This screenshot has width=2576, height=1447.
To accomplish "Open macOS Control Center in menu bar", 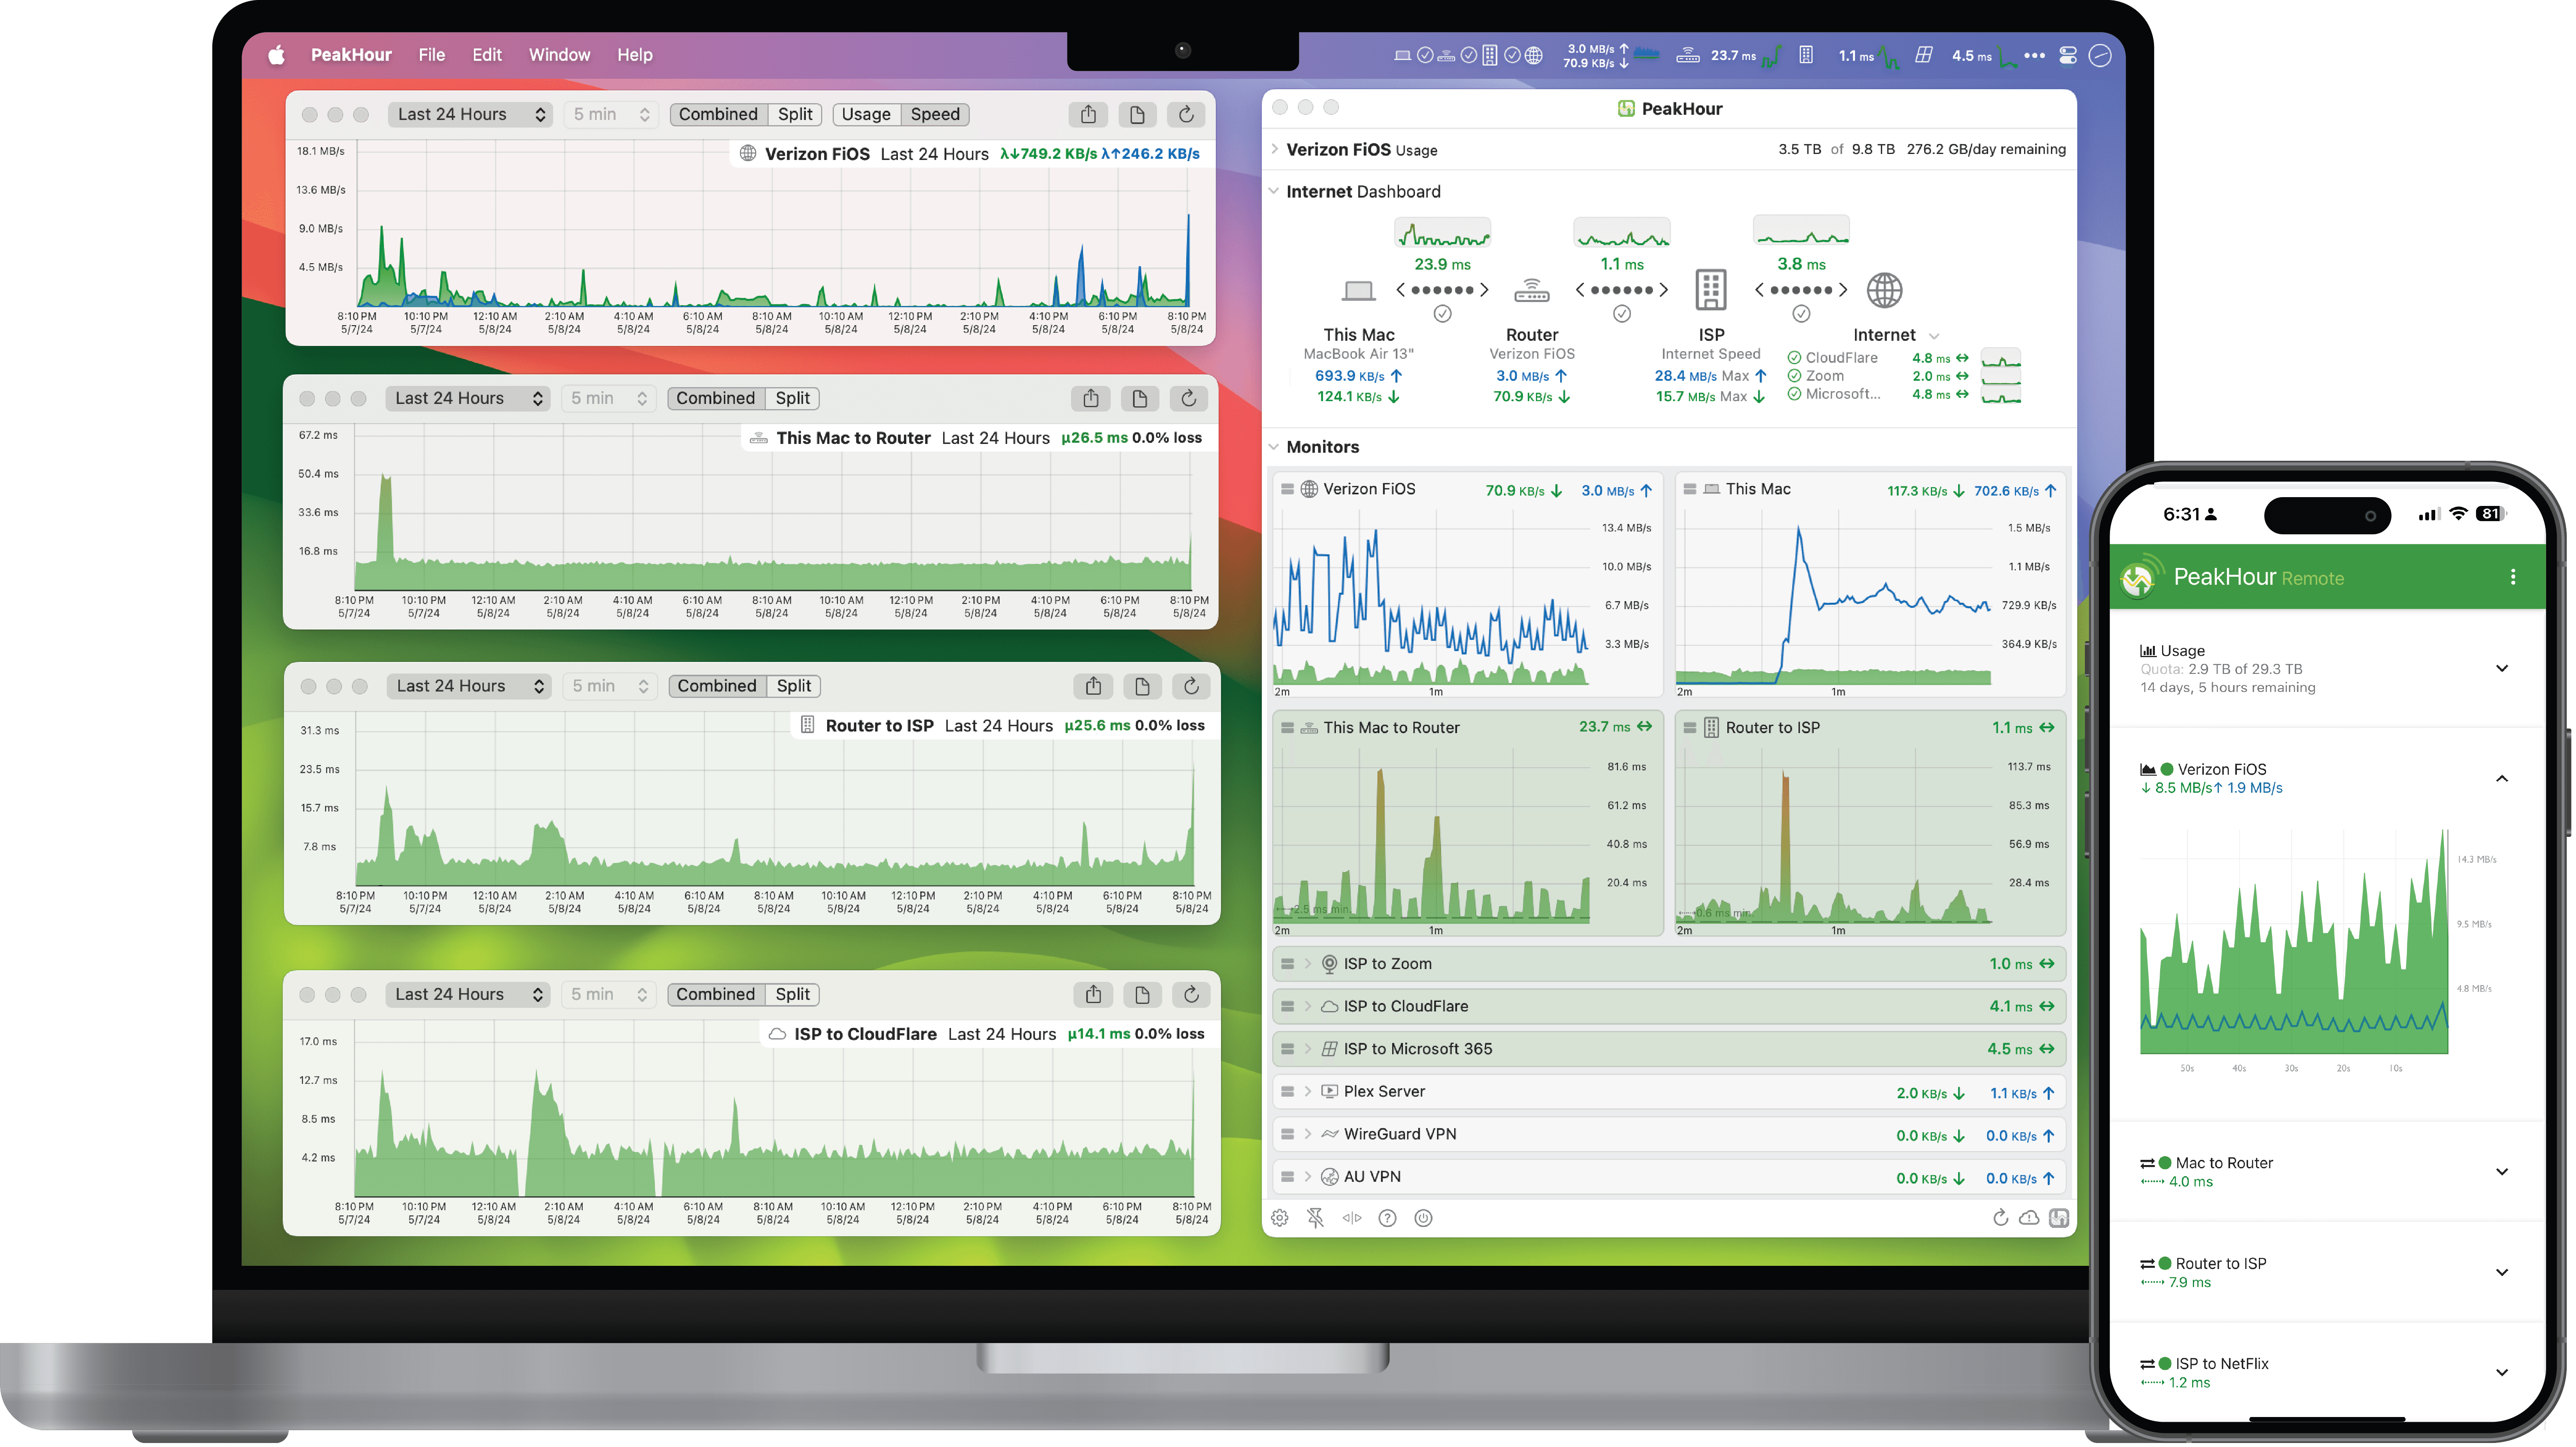I will (x=2068, y=56).
